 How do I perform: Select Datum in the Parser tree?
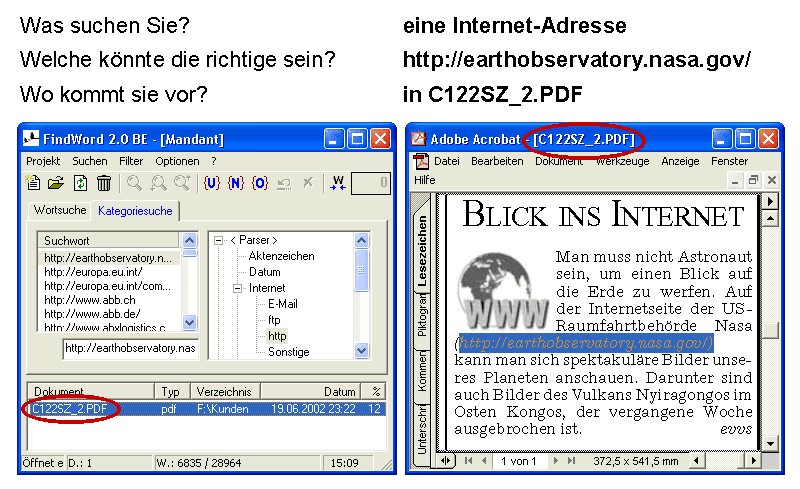coord(264,272)
